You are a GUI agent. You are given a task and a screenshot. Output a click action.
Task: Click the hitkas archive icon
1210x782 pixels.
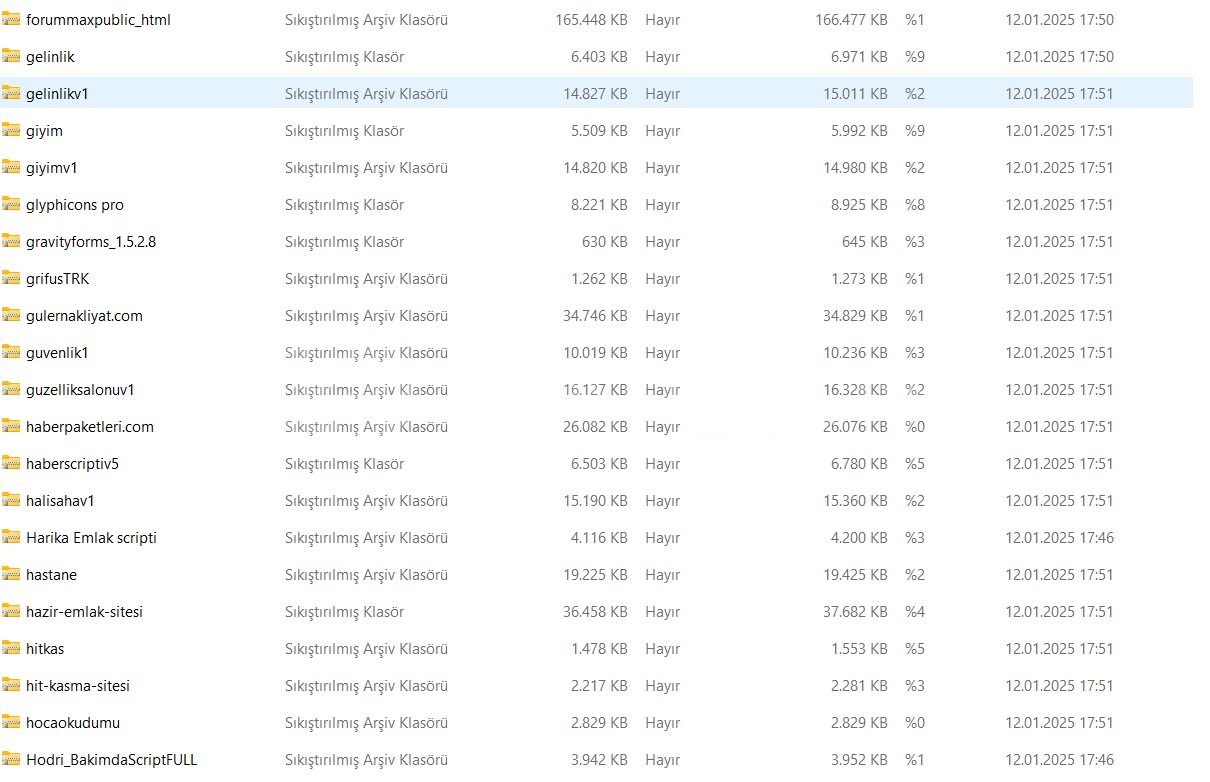pyautogui.click(x=11, y=648)
